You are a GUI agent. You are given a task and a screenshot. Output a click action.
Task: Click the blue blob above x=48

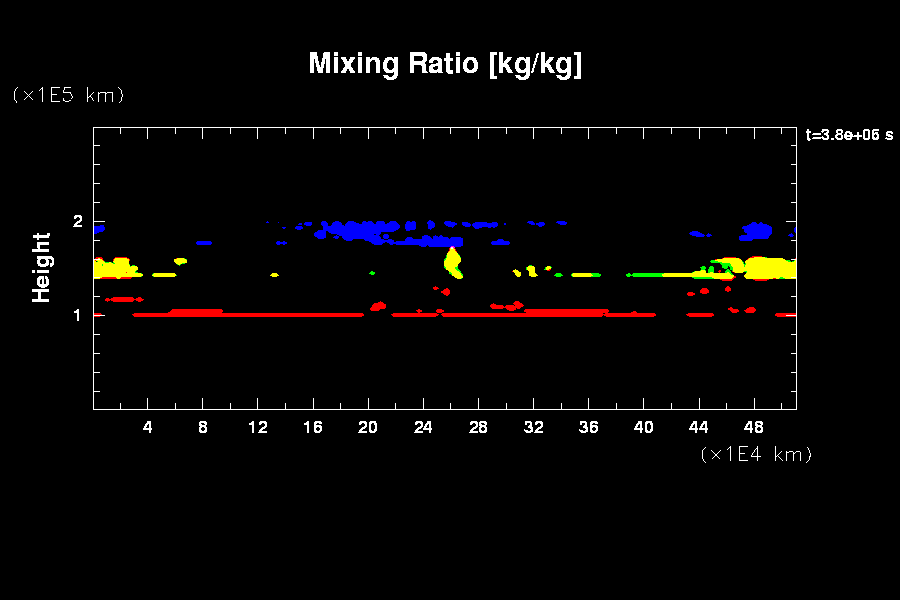tap(757, 232)
